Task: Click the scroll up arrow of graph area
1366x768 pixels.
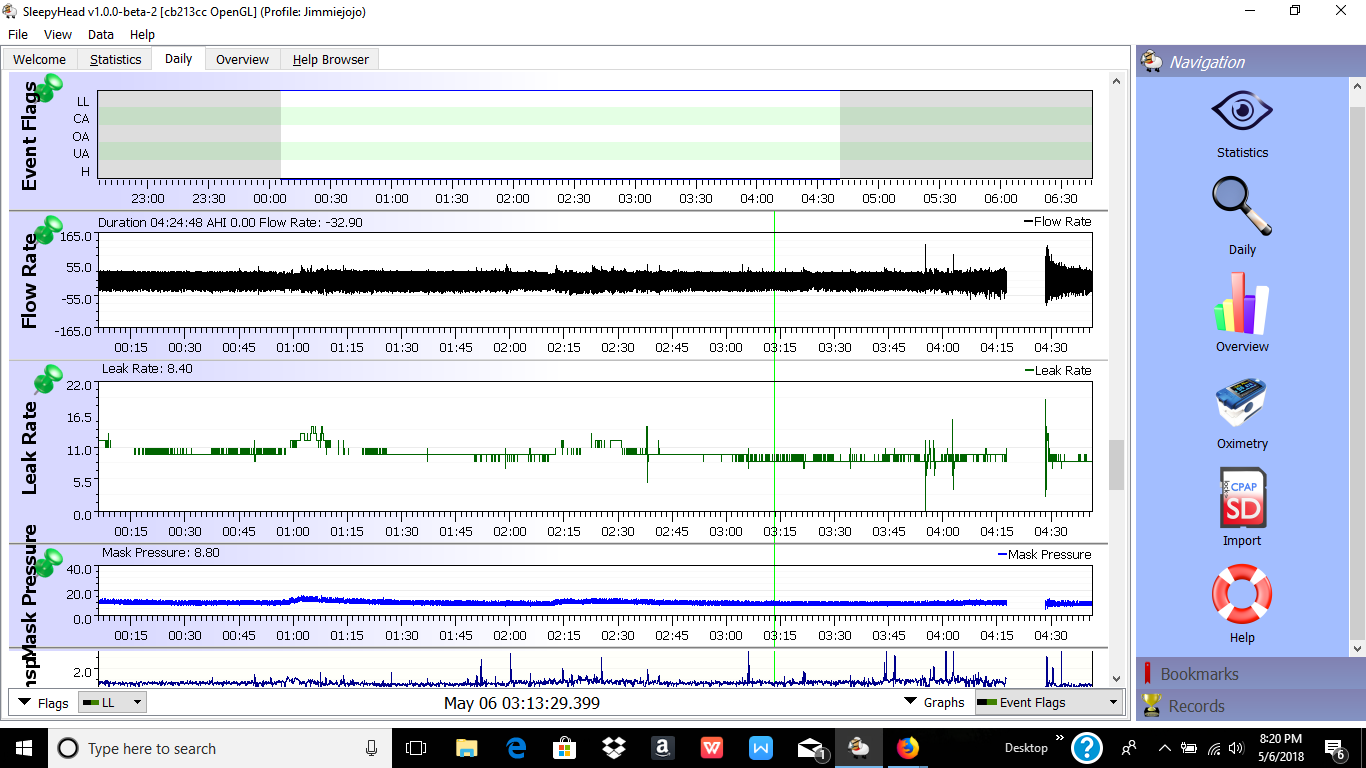Action: tap(1117, 80)
